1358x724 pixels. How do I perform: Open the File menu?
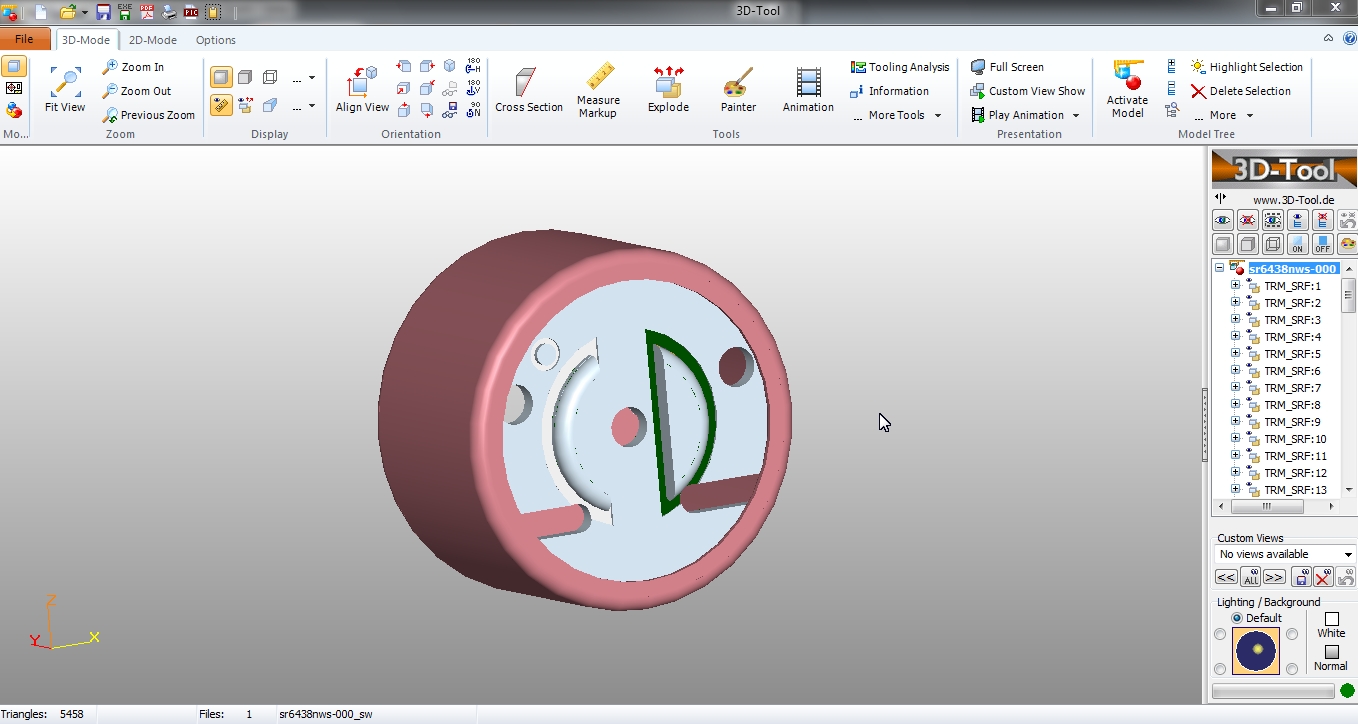pos(25,38)
